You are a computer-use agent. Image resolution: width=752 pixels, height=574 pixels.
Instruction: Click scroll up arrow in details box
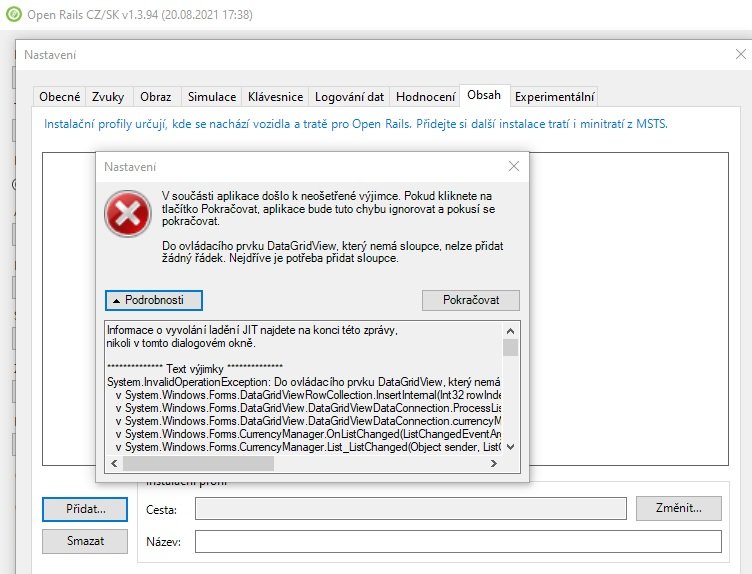(x=510, y=331)
